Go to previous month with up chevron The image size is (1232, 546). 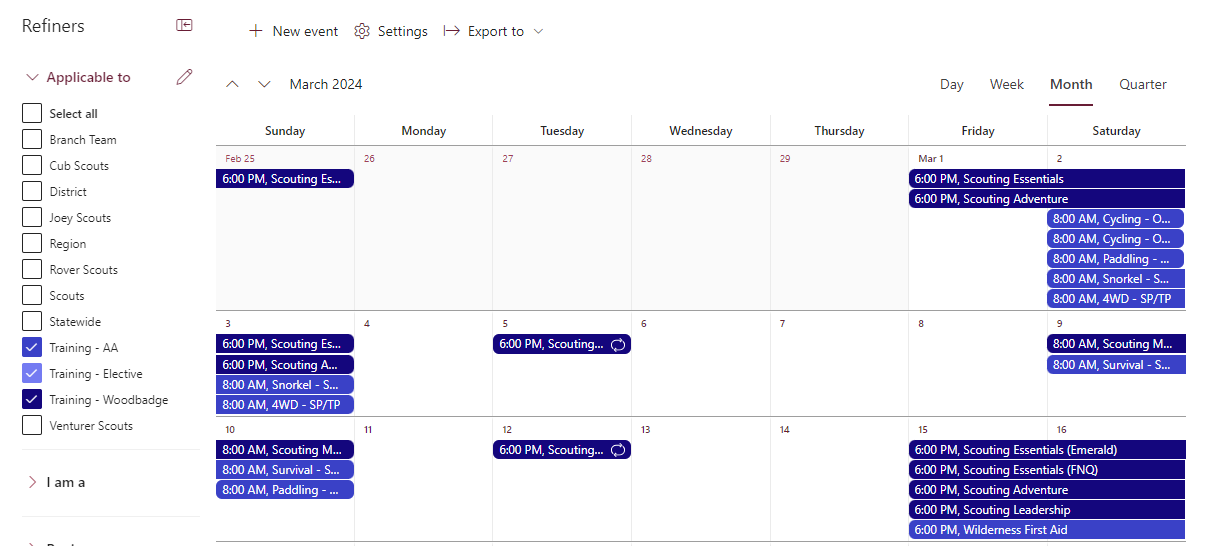tap(232, 84)
